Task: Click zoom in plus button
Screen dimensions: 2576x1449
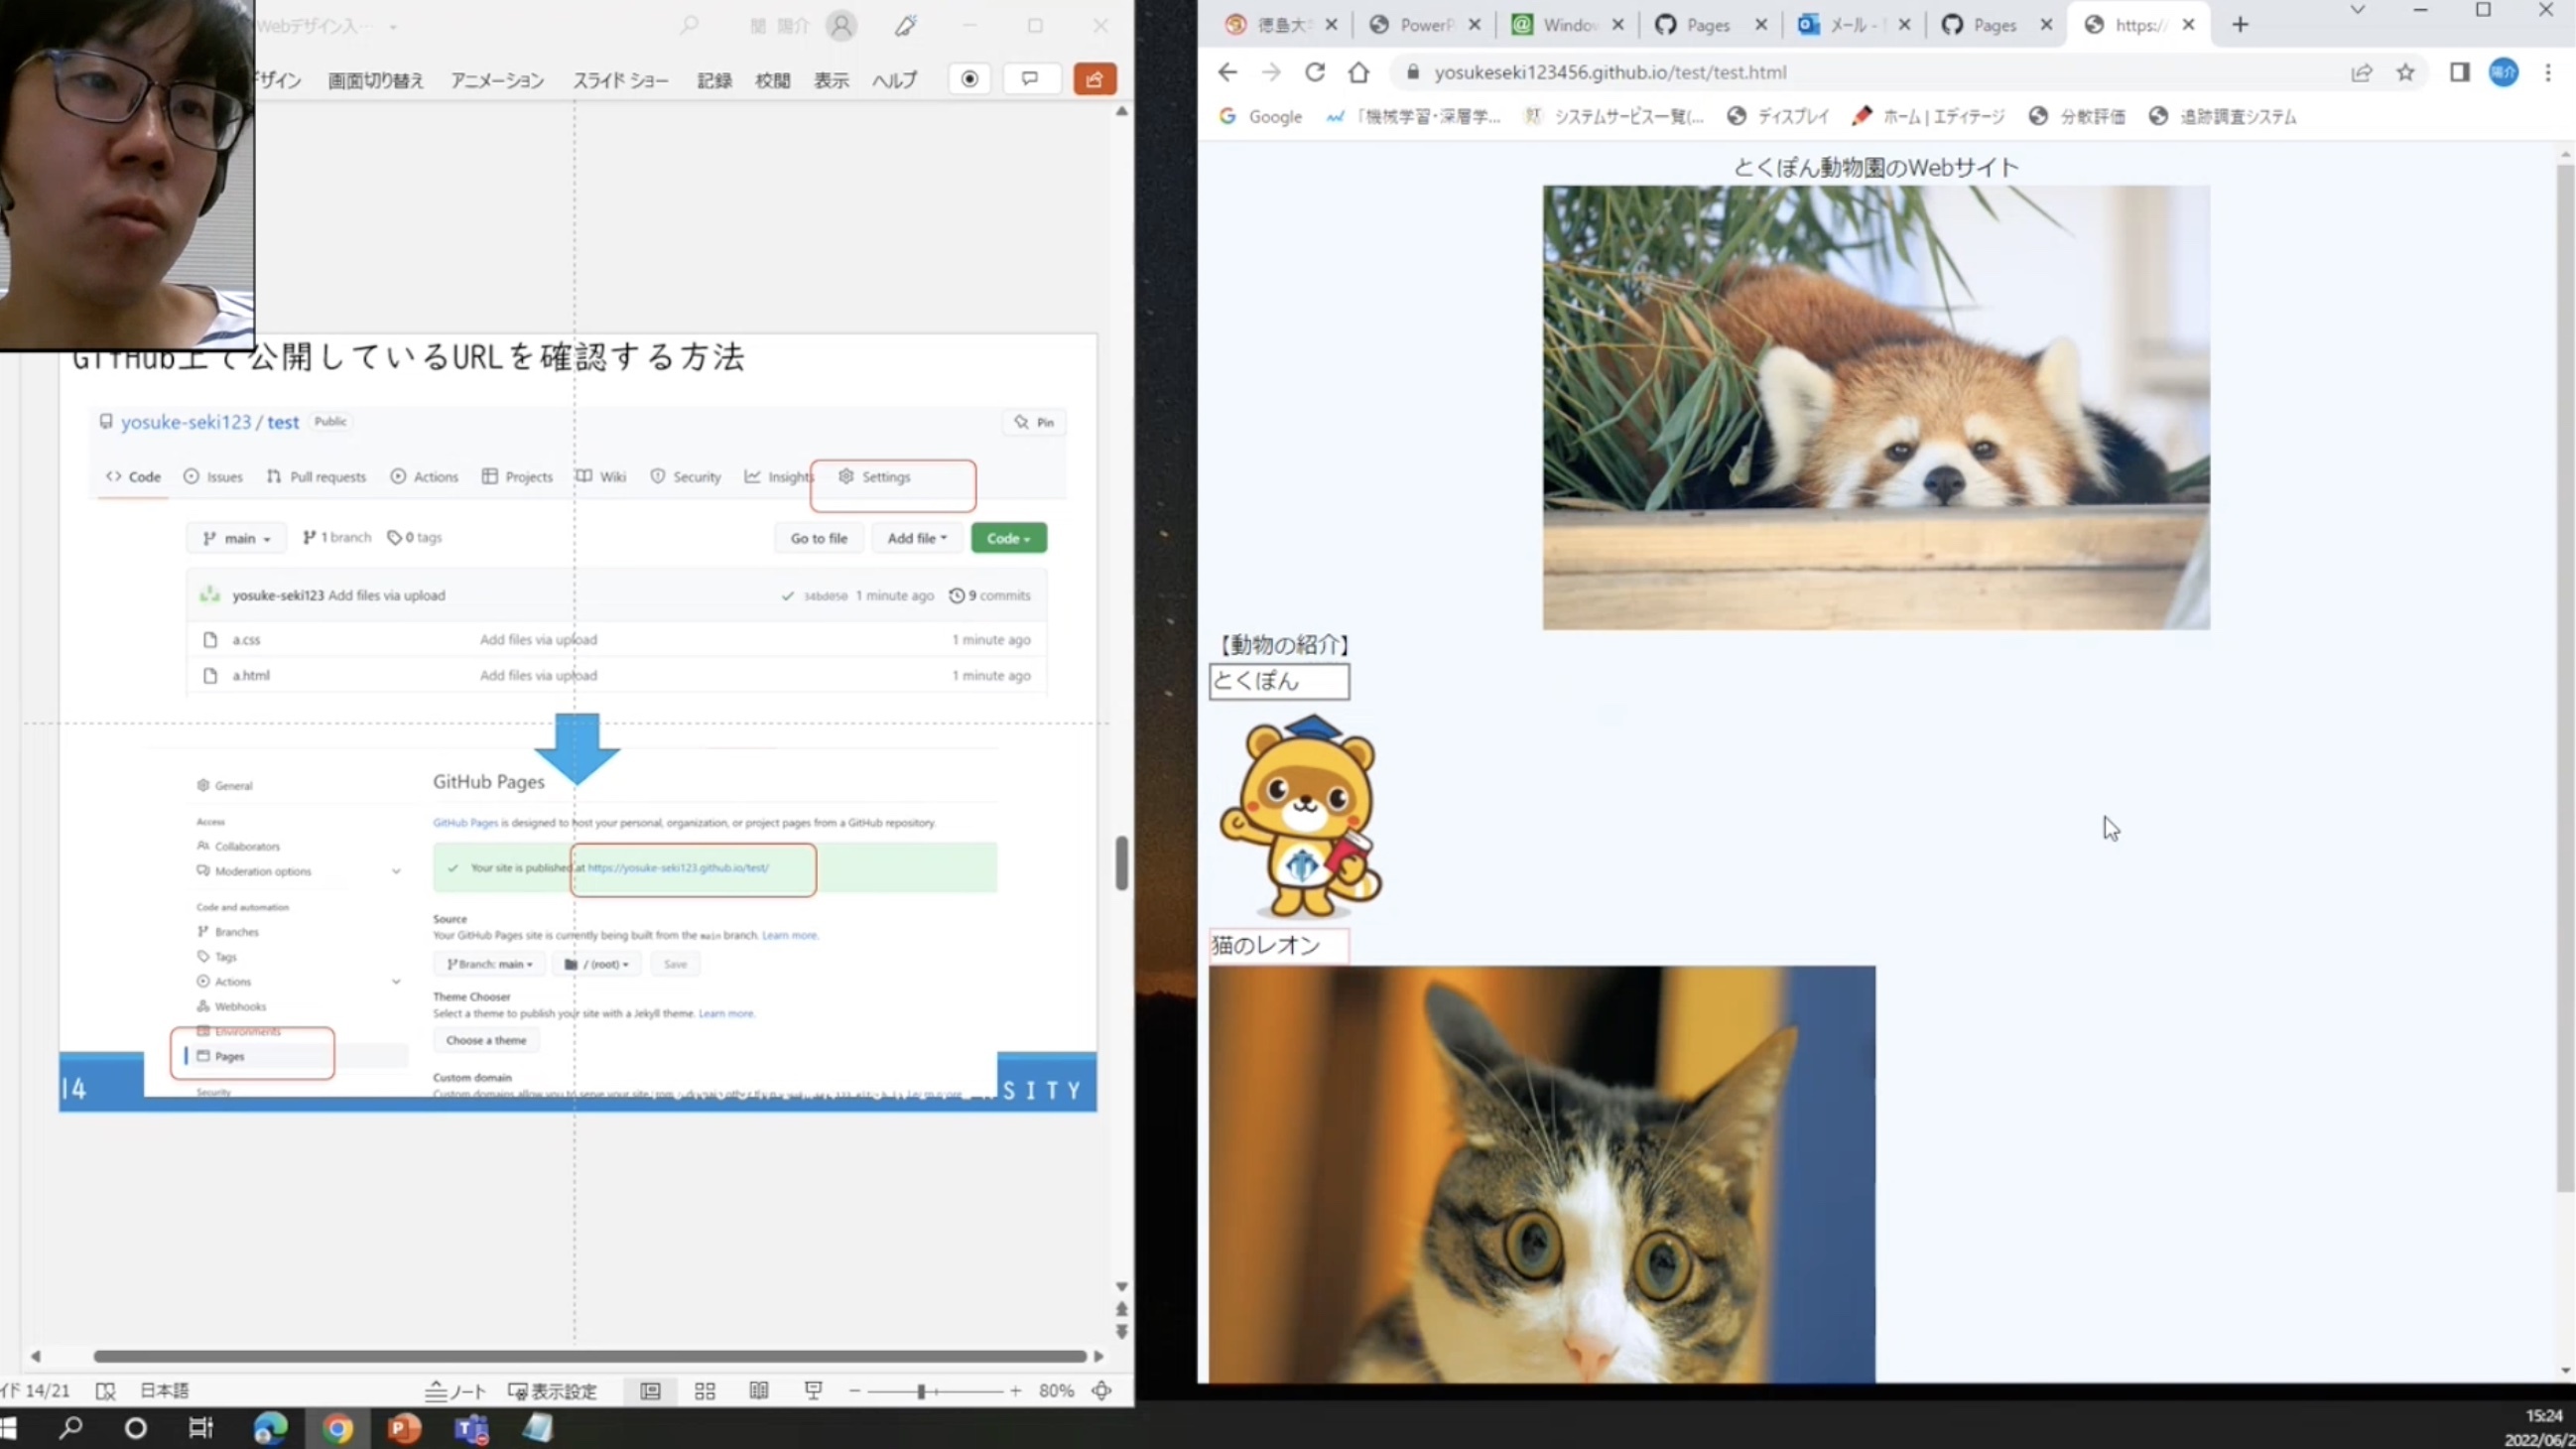Action: tap(1015, 1391)
